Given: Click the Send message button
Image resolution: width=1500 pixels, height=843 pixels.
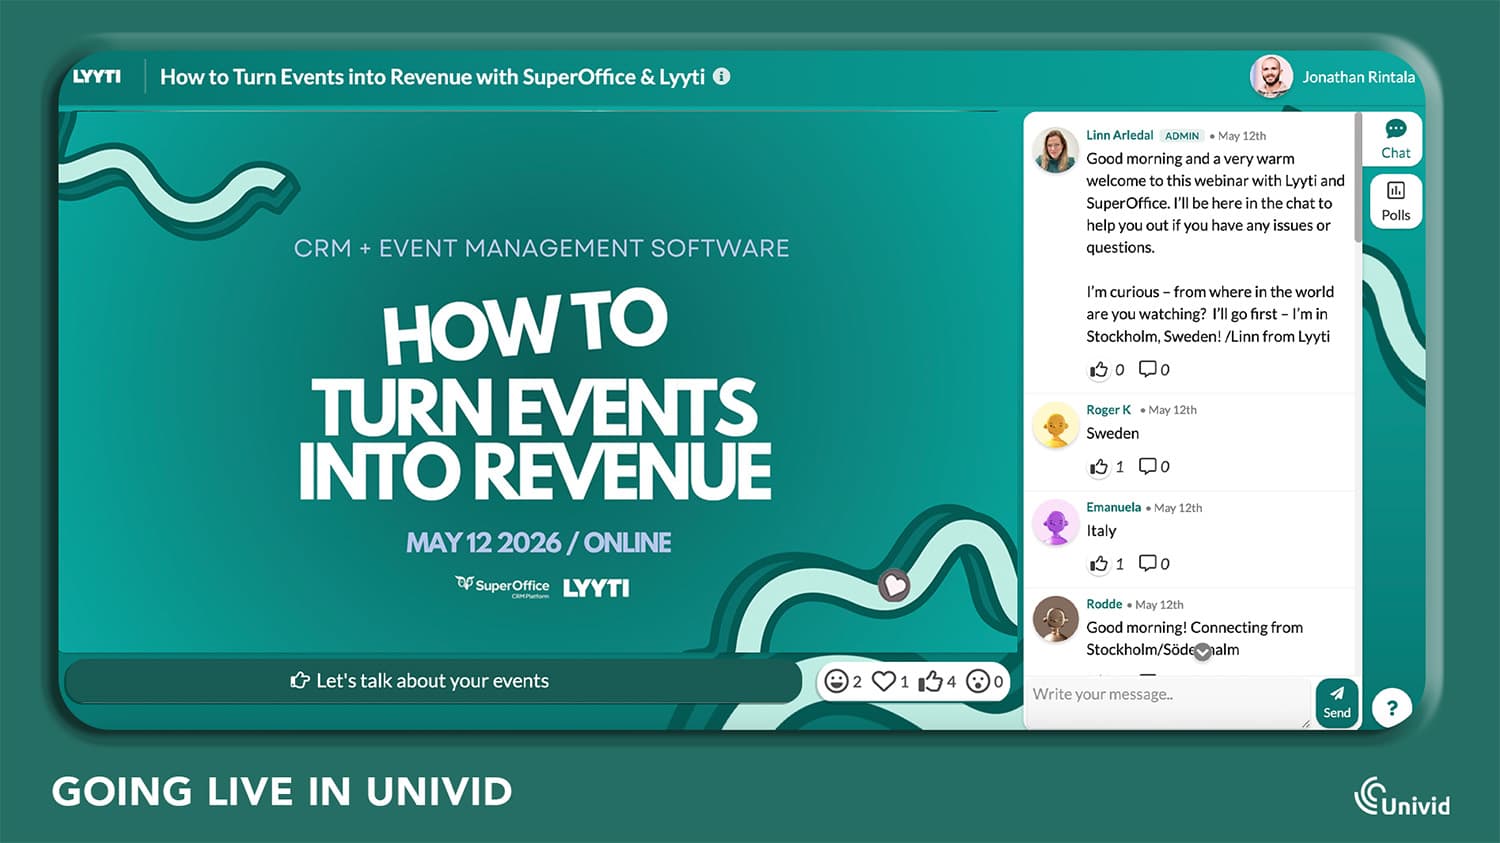Looking at the screenshot, I should click(x=1337, y=702).
